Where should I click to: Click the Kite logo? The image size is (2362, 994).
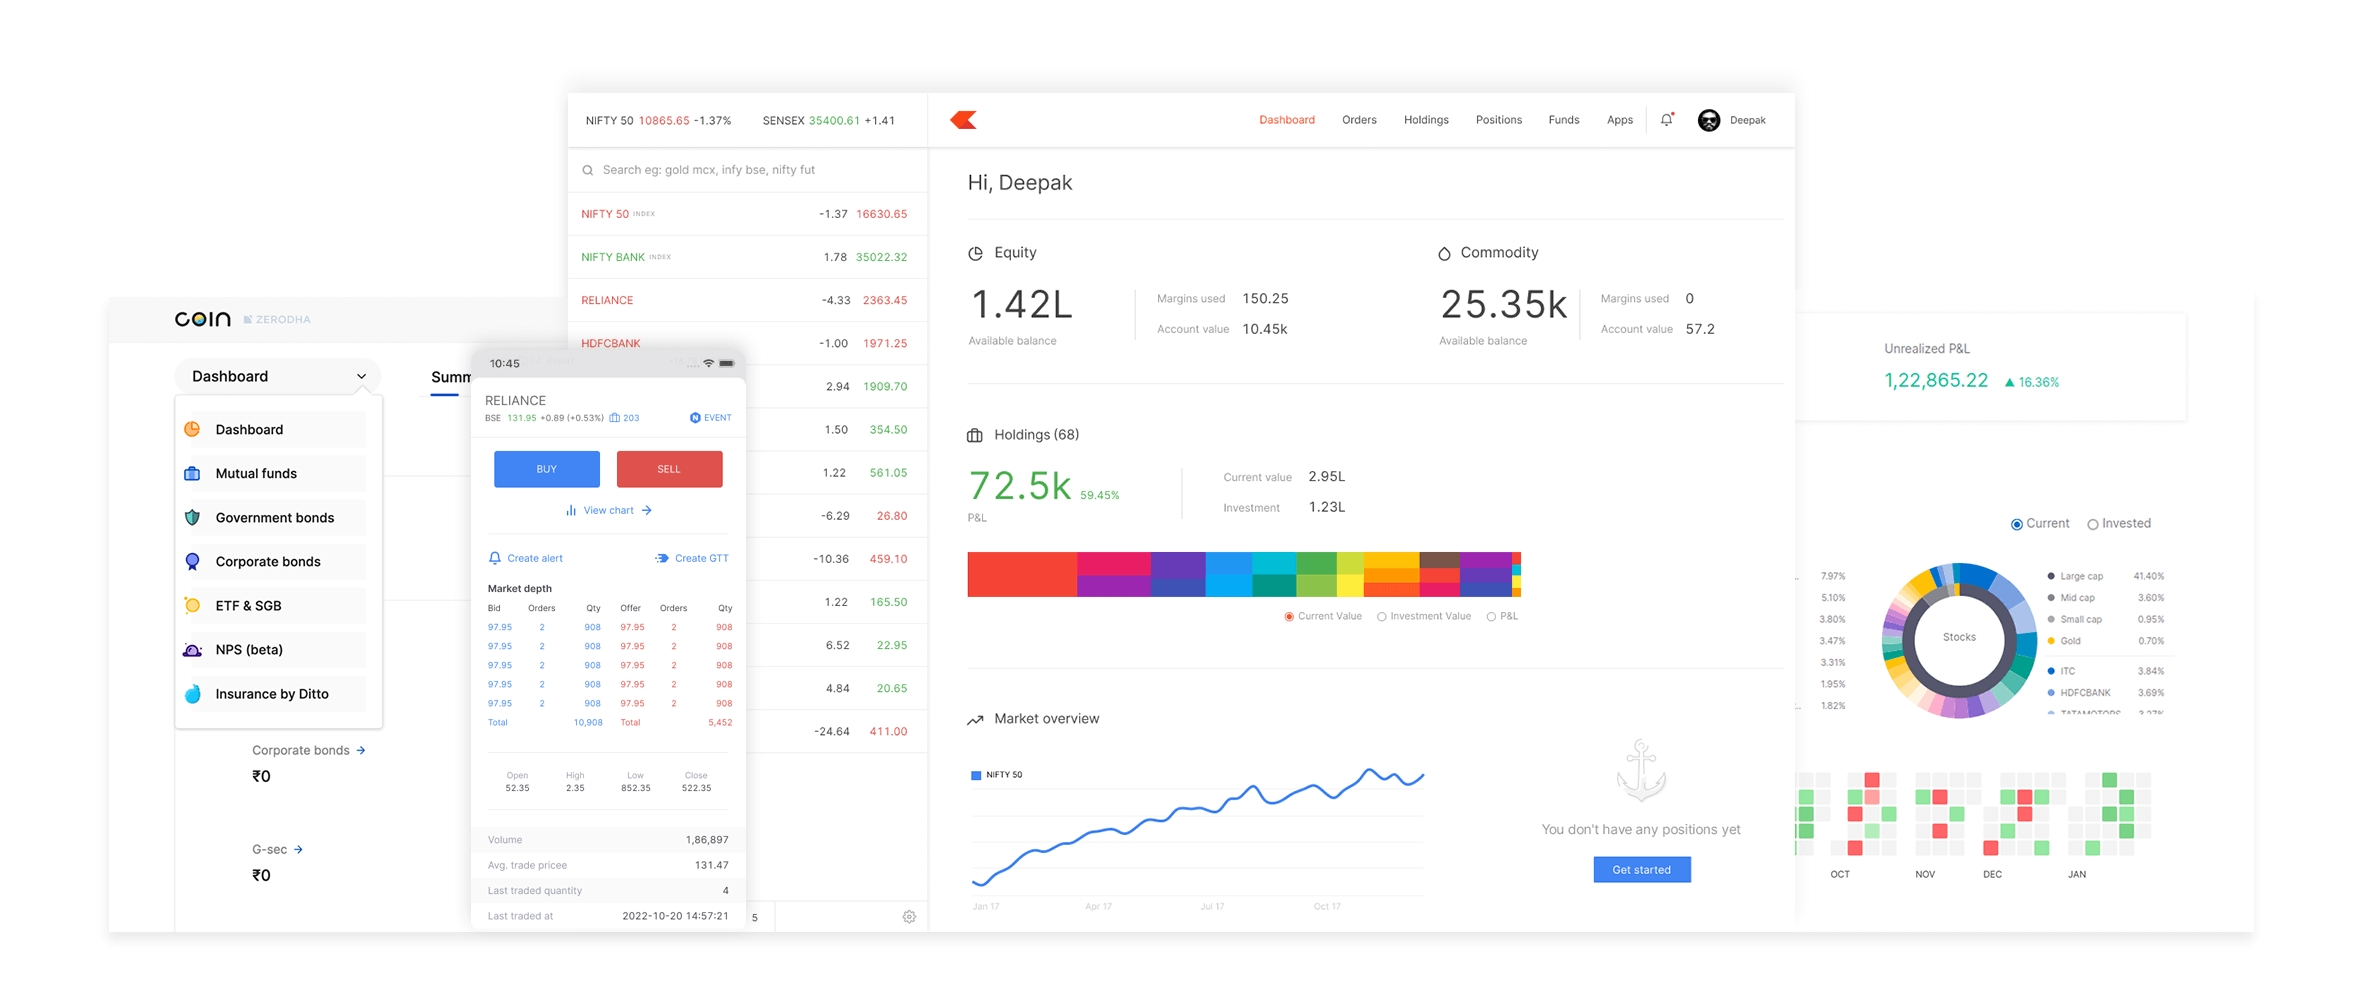[964, 120]
